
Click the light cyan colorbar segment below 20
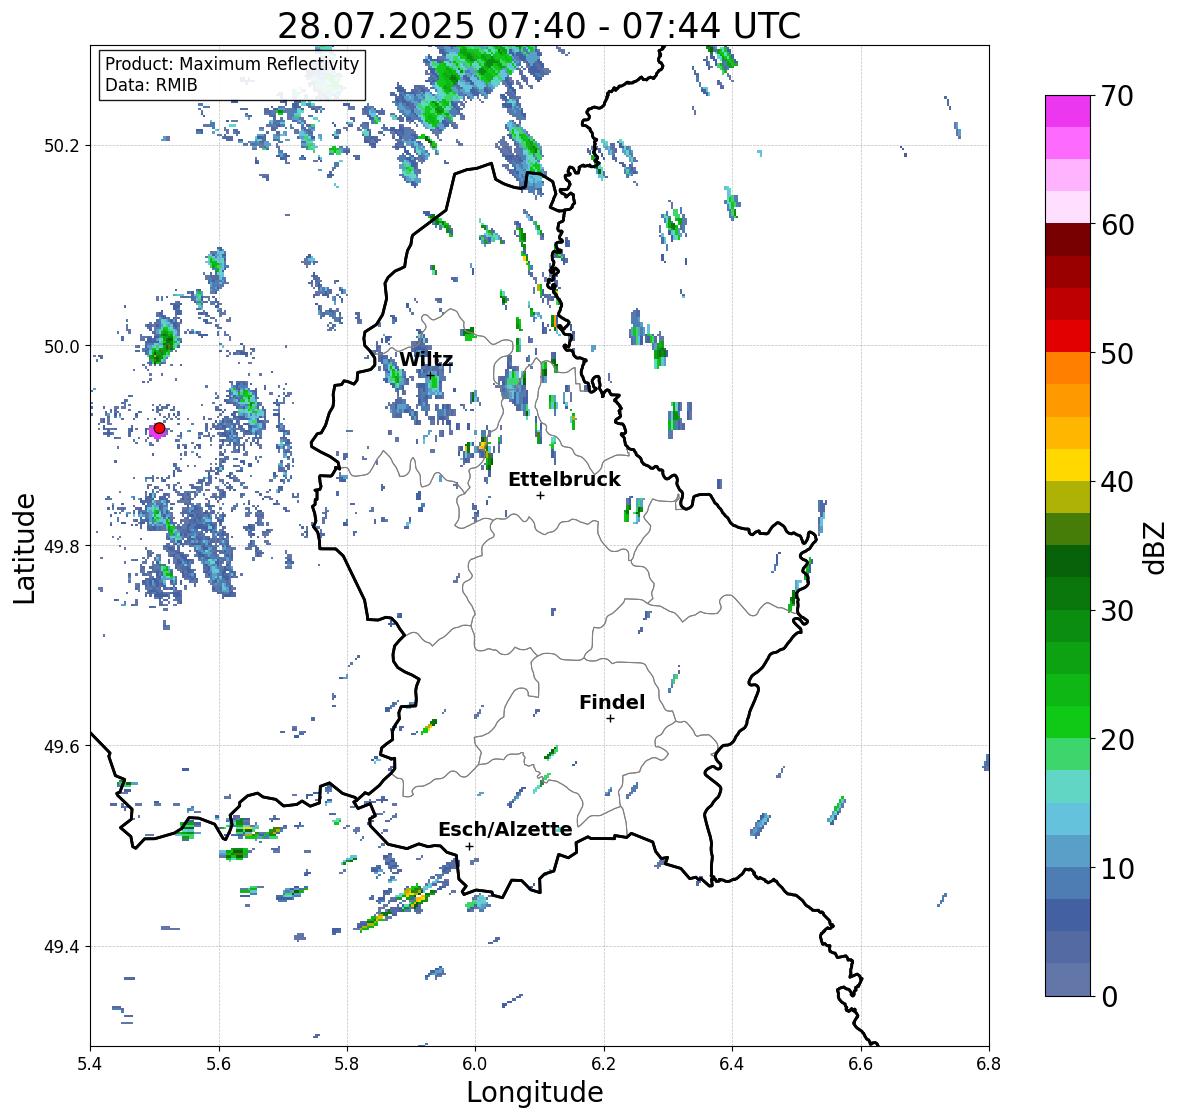[1068, 786]
